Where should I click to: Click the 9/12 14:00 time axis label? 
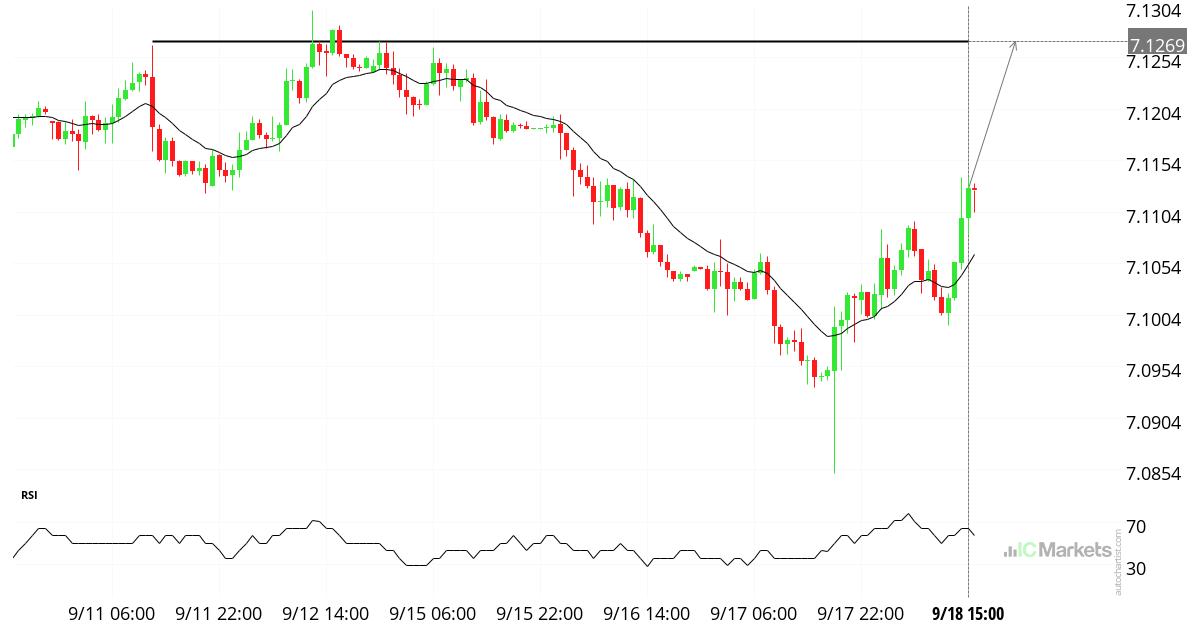pos(326,613)
